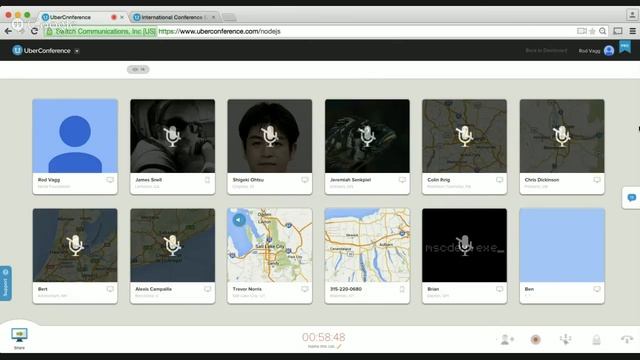Open a new browser tab
640x360 pixels.
[229, 17]
